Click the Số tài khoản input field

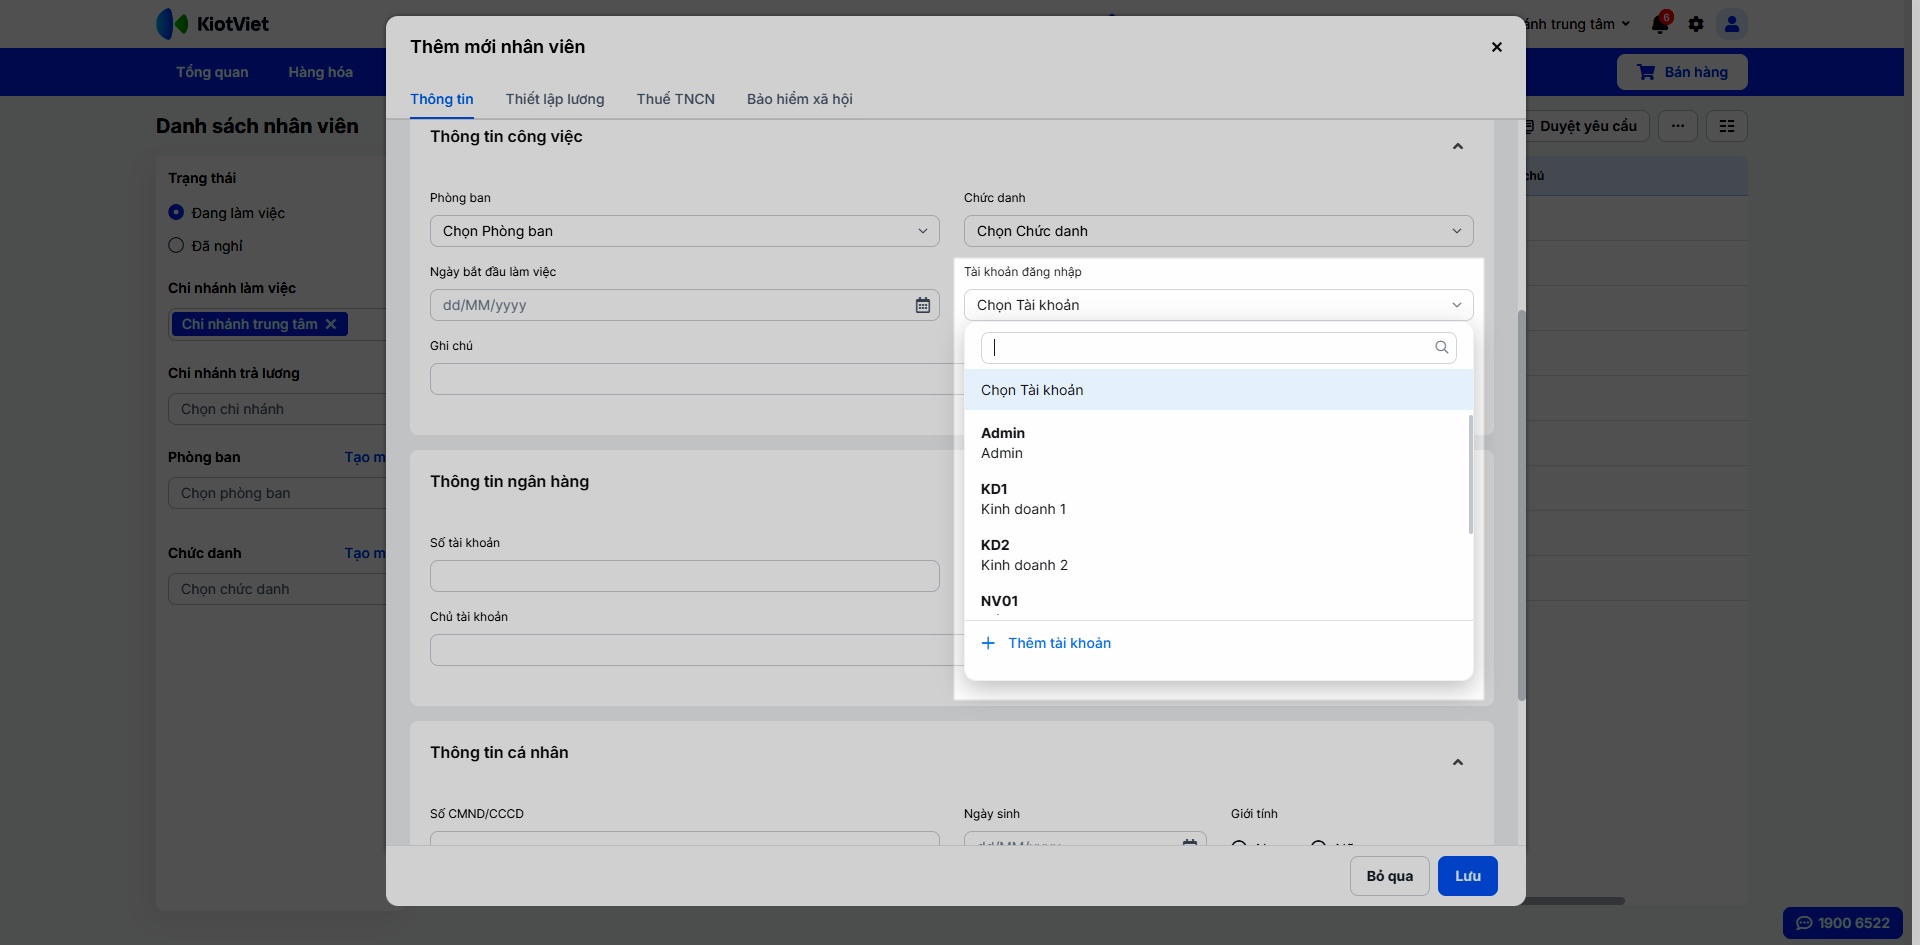point(685,576)
